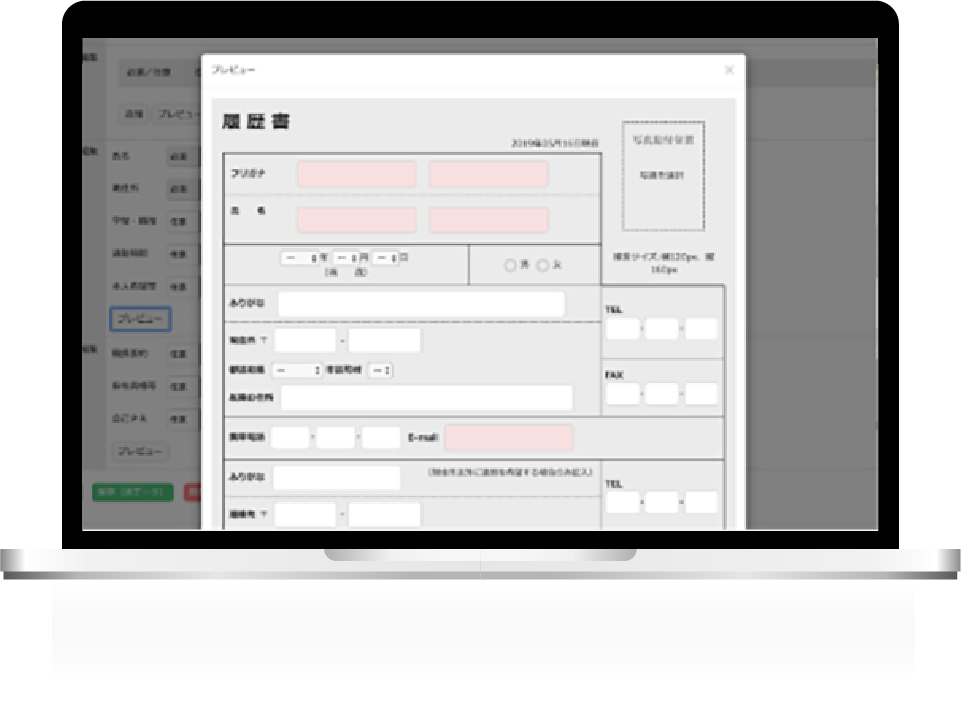
Task: Select the male (男) radio button
Action: tap(510, 265)
